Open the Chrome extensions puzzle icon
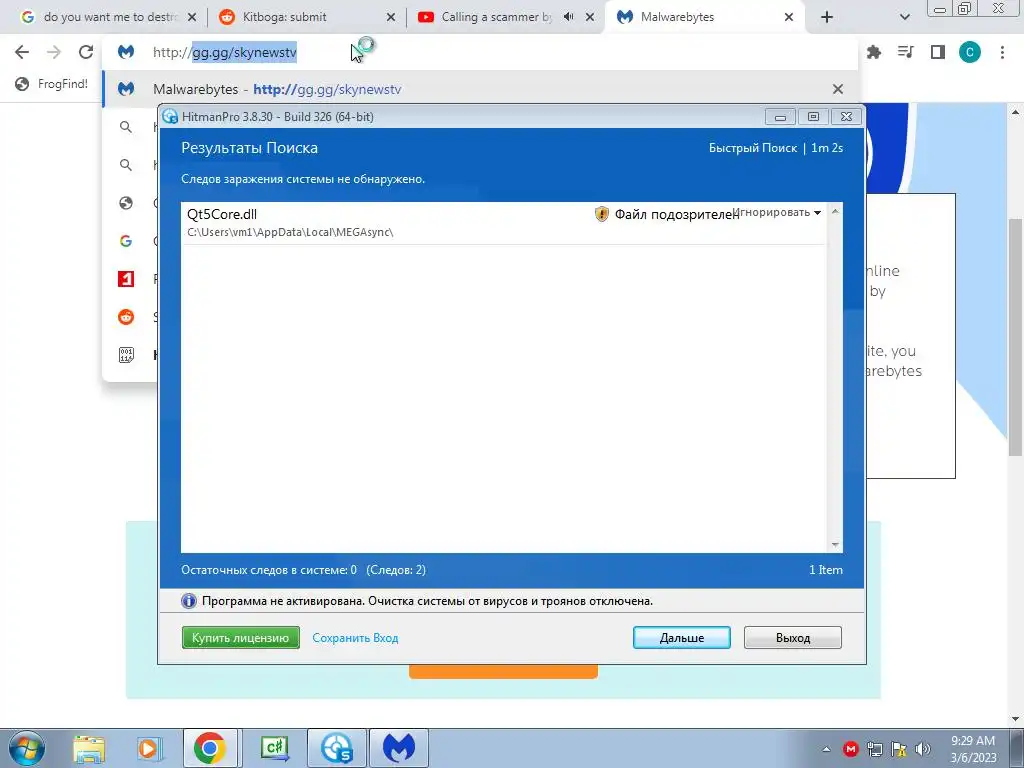The image size is (1024, 768). coord(874,52)
